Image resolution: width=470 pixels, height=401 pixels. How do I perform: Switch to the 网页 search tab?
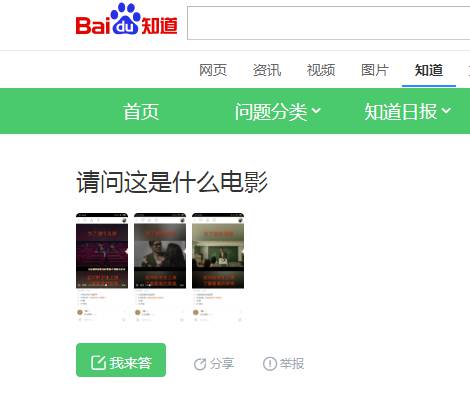(x=213, y=70)
